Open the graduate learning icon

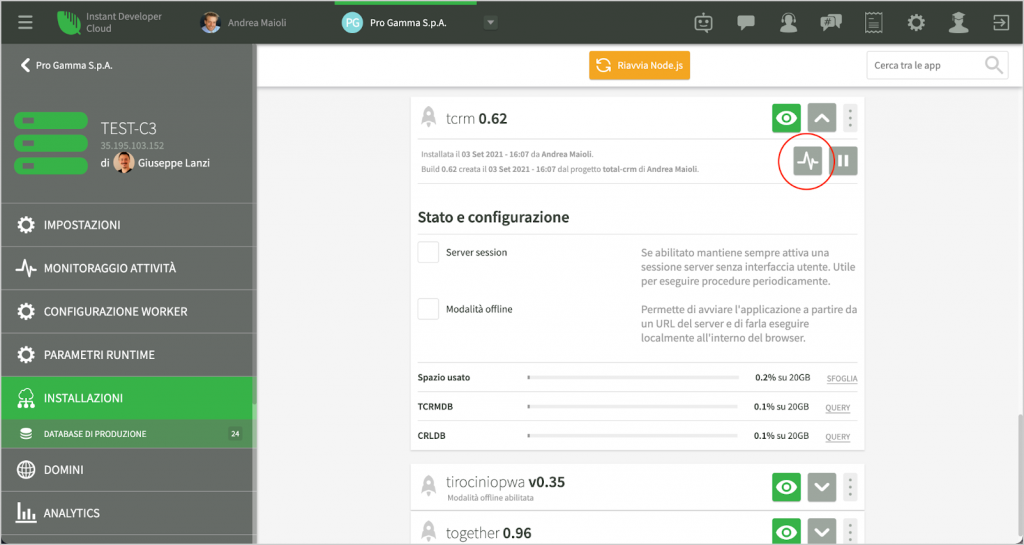tap(959, 23)
